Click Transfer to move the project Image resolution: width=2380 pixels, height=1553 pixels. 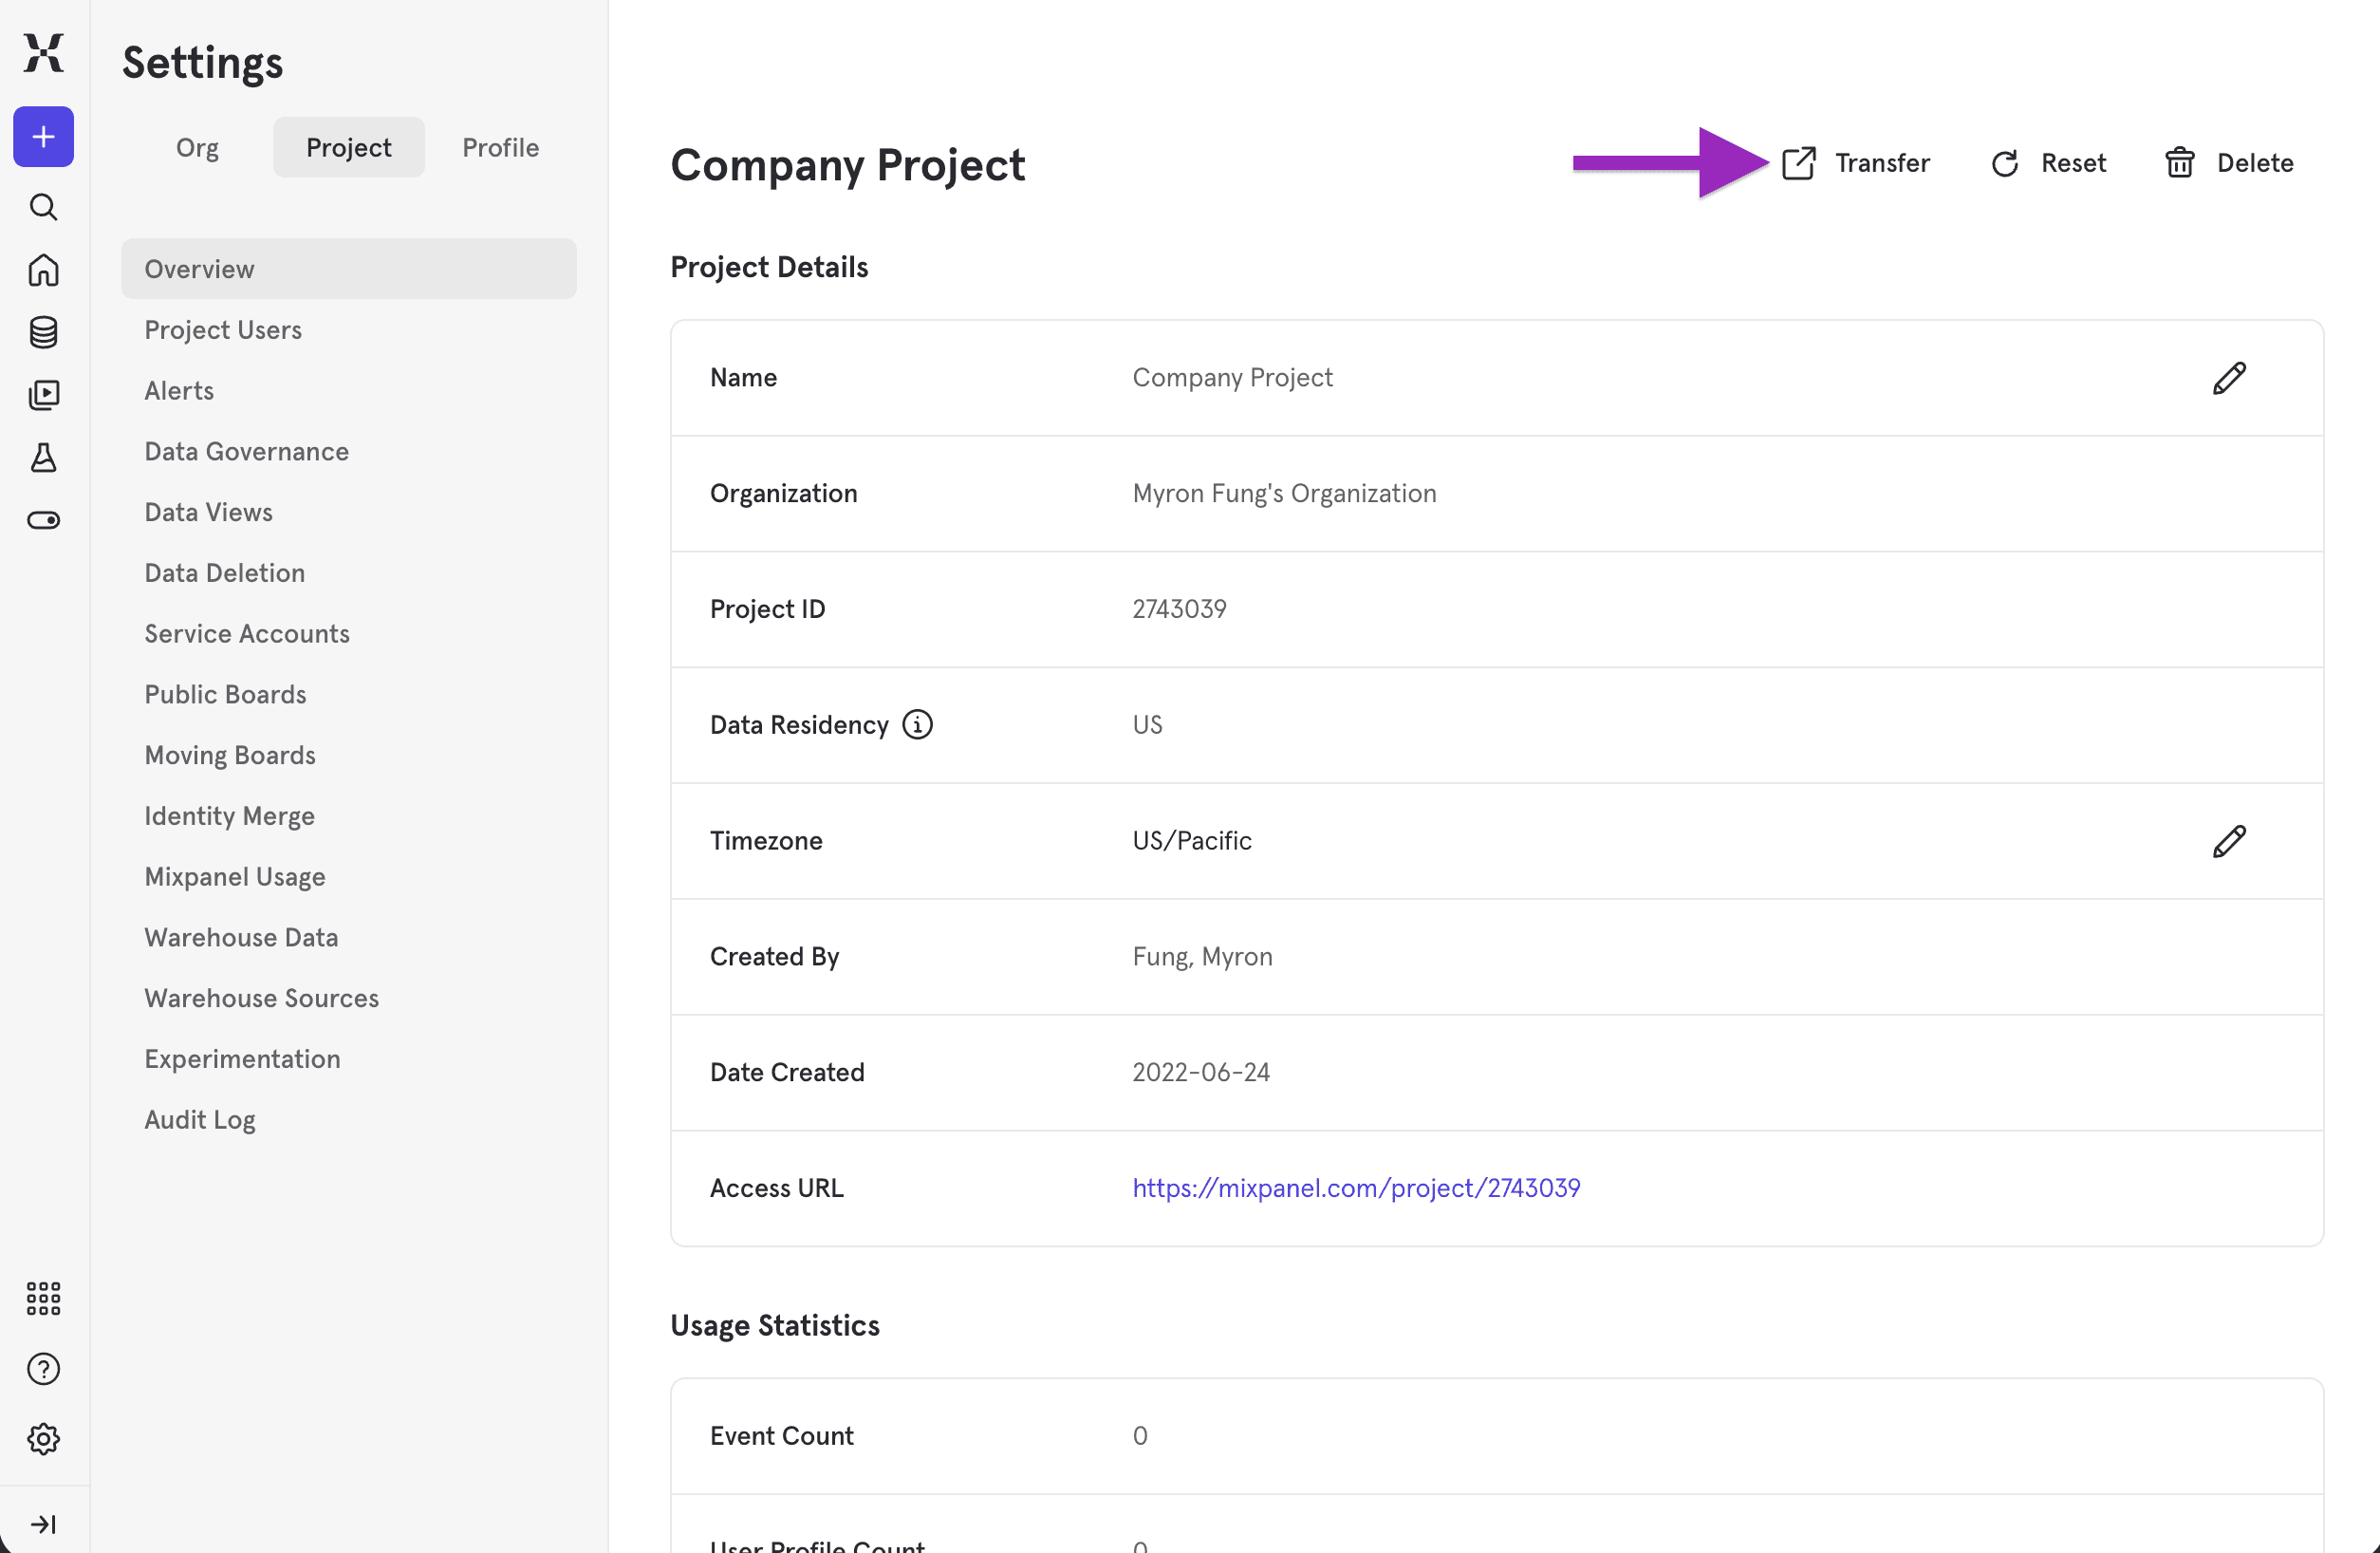click(x=1881, y=162)
